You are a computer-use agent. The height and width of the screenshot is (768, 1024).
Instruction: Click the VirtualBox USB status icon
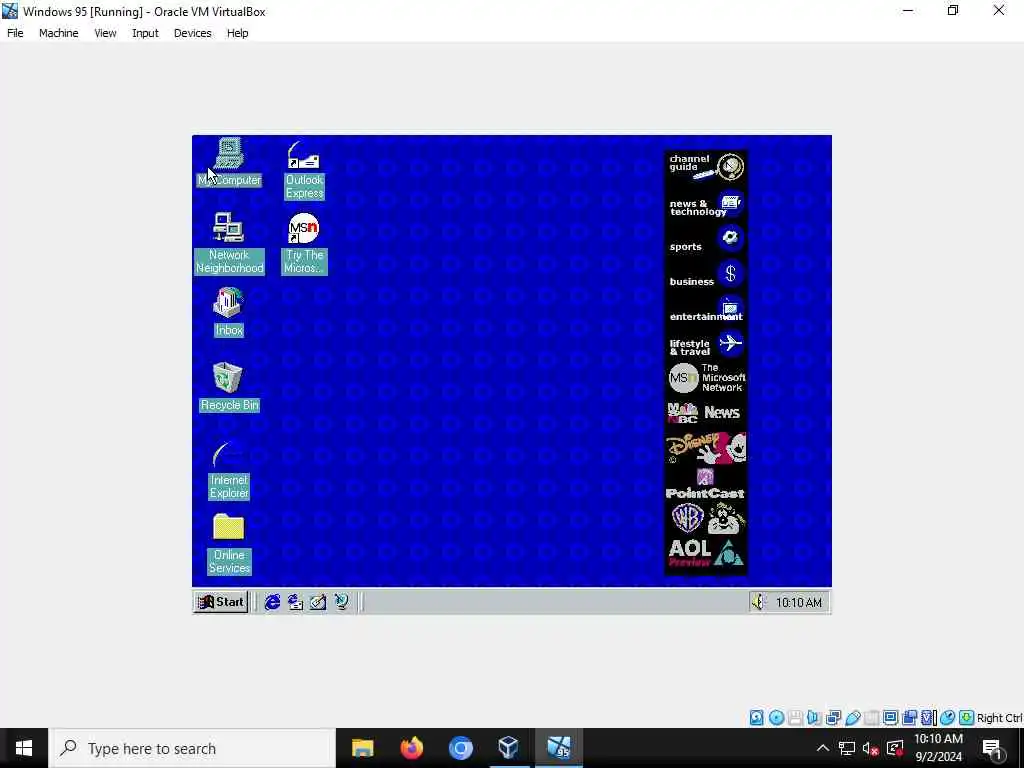(853, 718)
